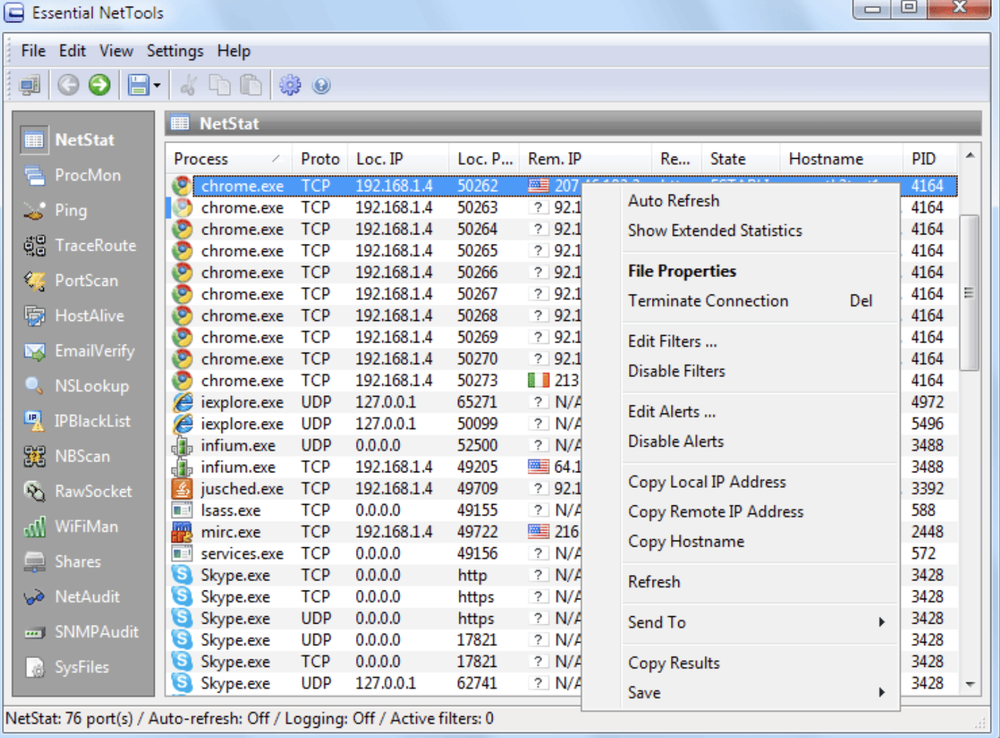Click the scroll up arrow in NetStat list
The width and height of the screenshot is (1000, 738).
(970, 155)
